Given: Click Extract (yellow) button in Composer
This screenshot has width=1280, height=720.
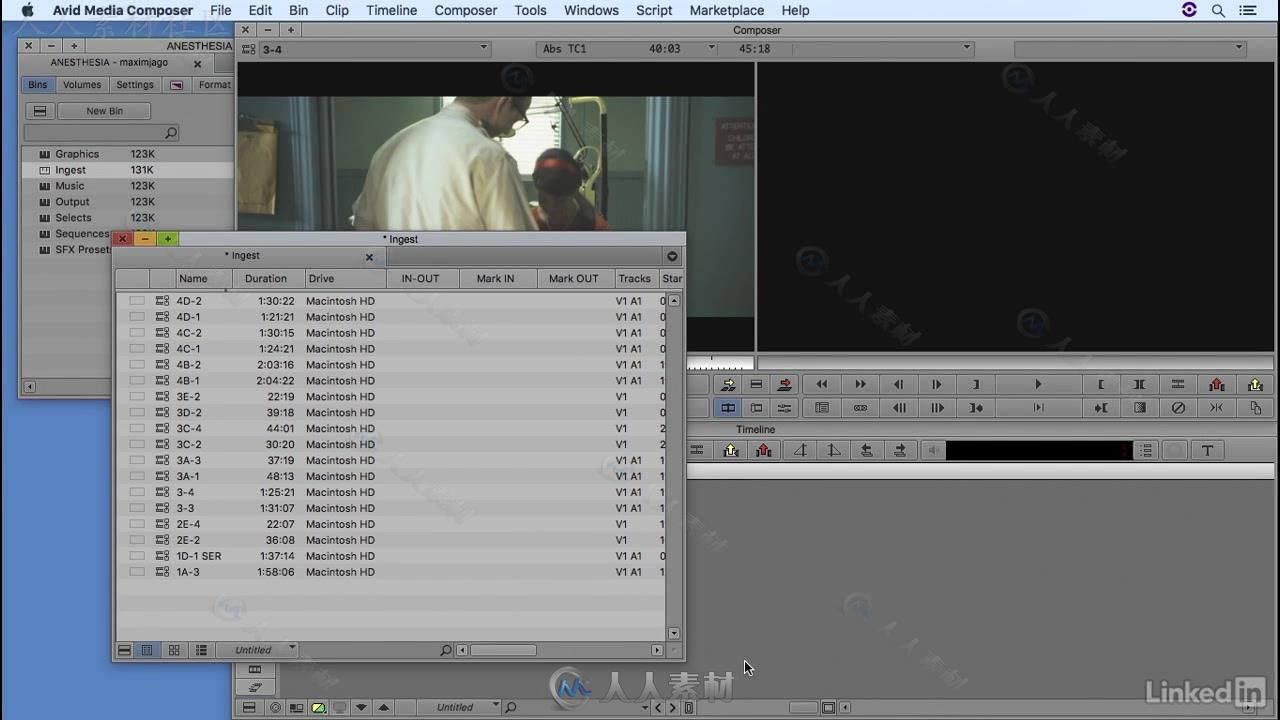Looking at the screenshot, I should click(x=1255, y=384).
